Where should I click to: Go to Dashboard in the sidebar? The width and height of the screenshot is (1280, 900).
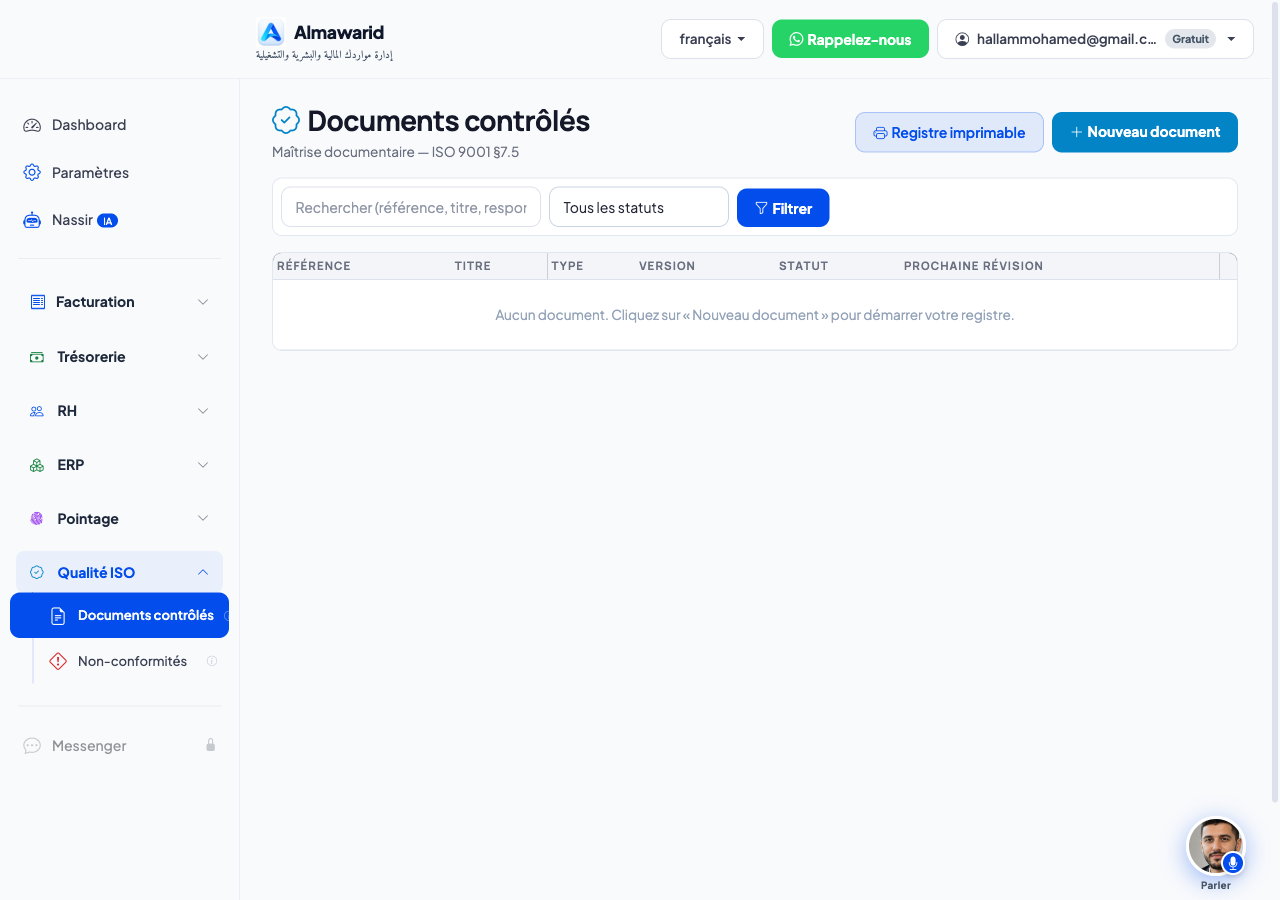pos(119,125)
